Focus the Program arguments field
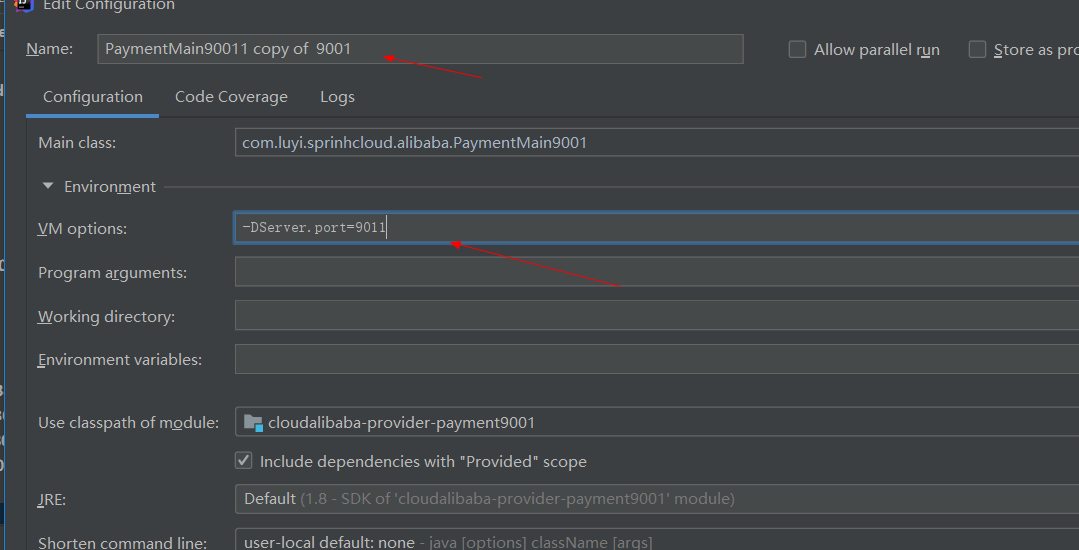1079x550 pixels. coord(656,272)
